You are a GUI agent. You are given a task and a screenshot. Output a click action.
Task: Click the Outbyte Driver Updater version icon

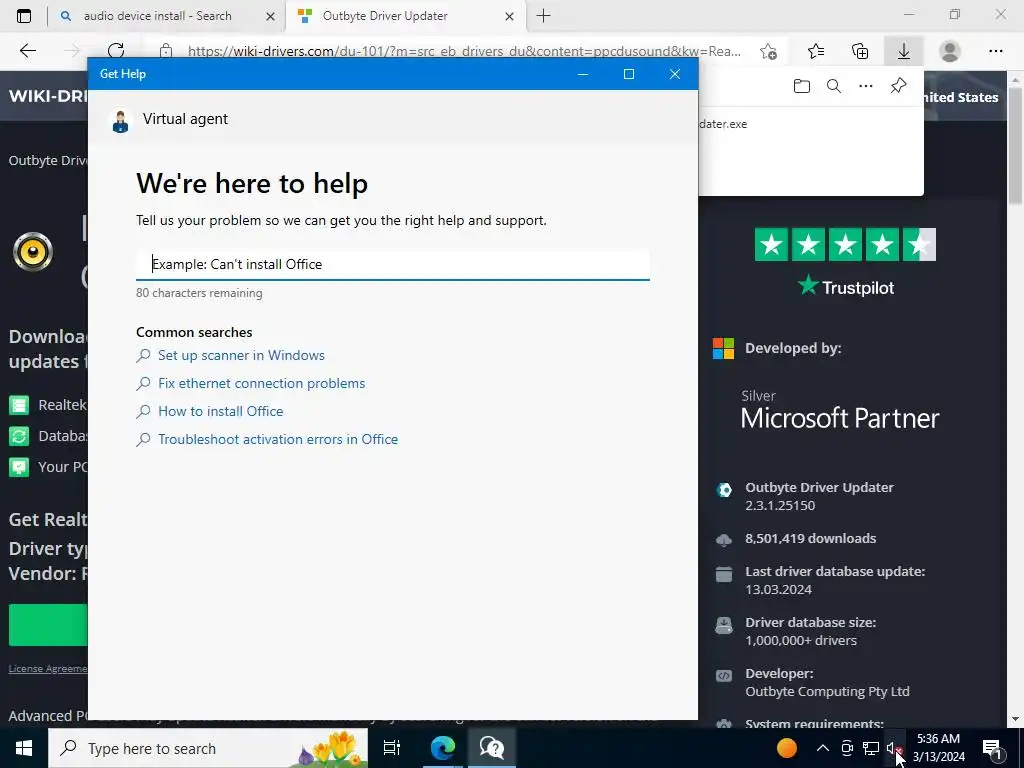point(724,490)
